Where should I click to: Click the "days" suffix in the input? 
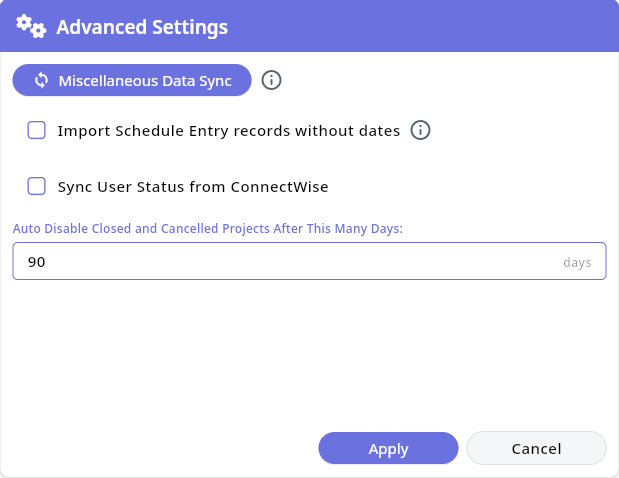tap(577, 263)
